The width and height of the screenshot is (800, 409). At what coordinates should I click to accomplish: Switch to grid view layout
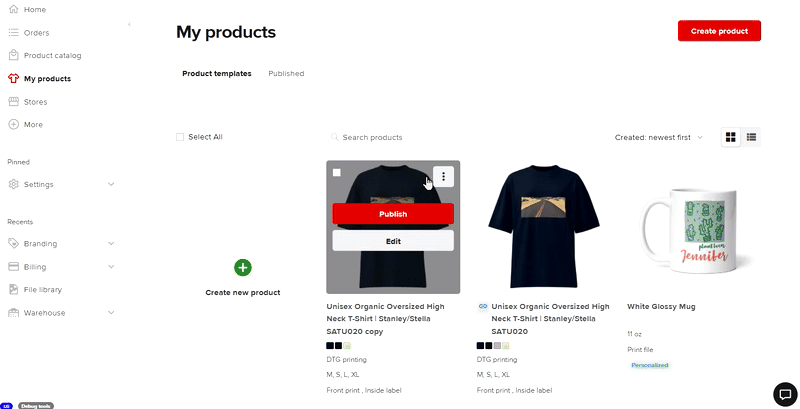731,137
